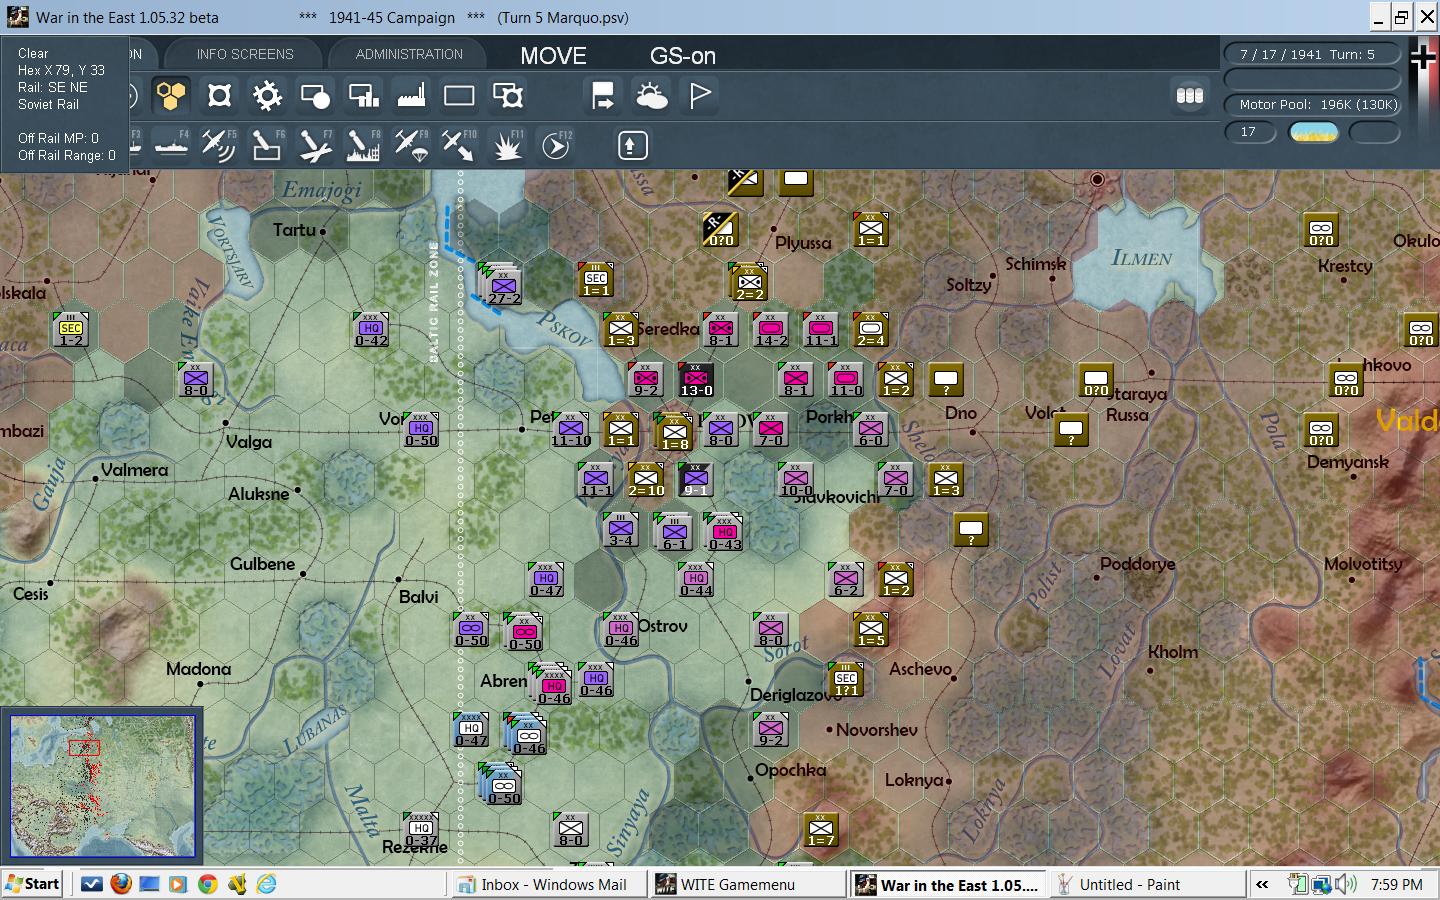Viewport: 1440px width, 900px height.
Task: Click the gear-shaped toolbar icon
Action: coord(267,96)
